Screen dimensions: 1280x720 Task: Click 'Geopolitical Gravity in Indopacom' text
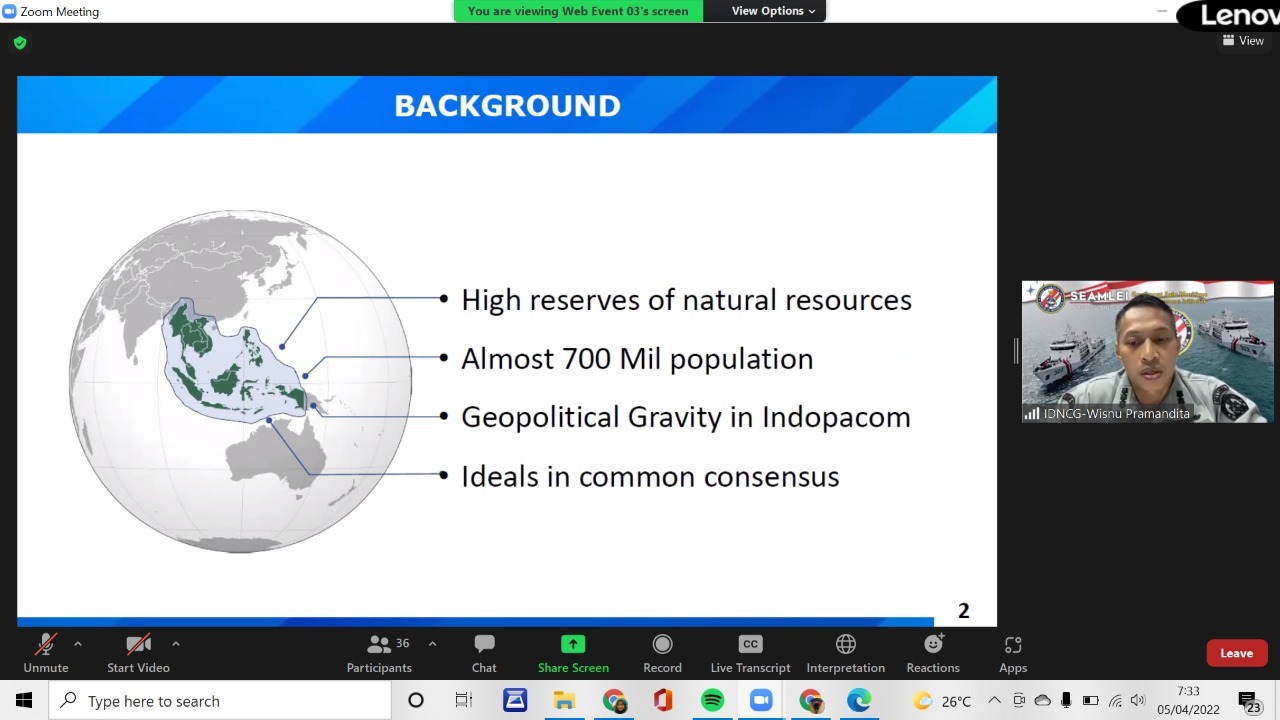pos(686,417)
